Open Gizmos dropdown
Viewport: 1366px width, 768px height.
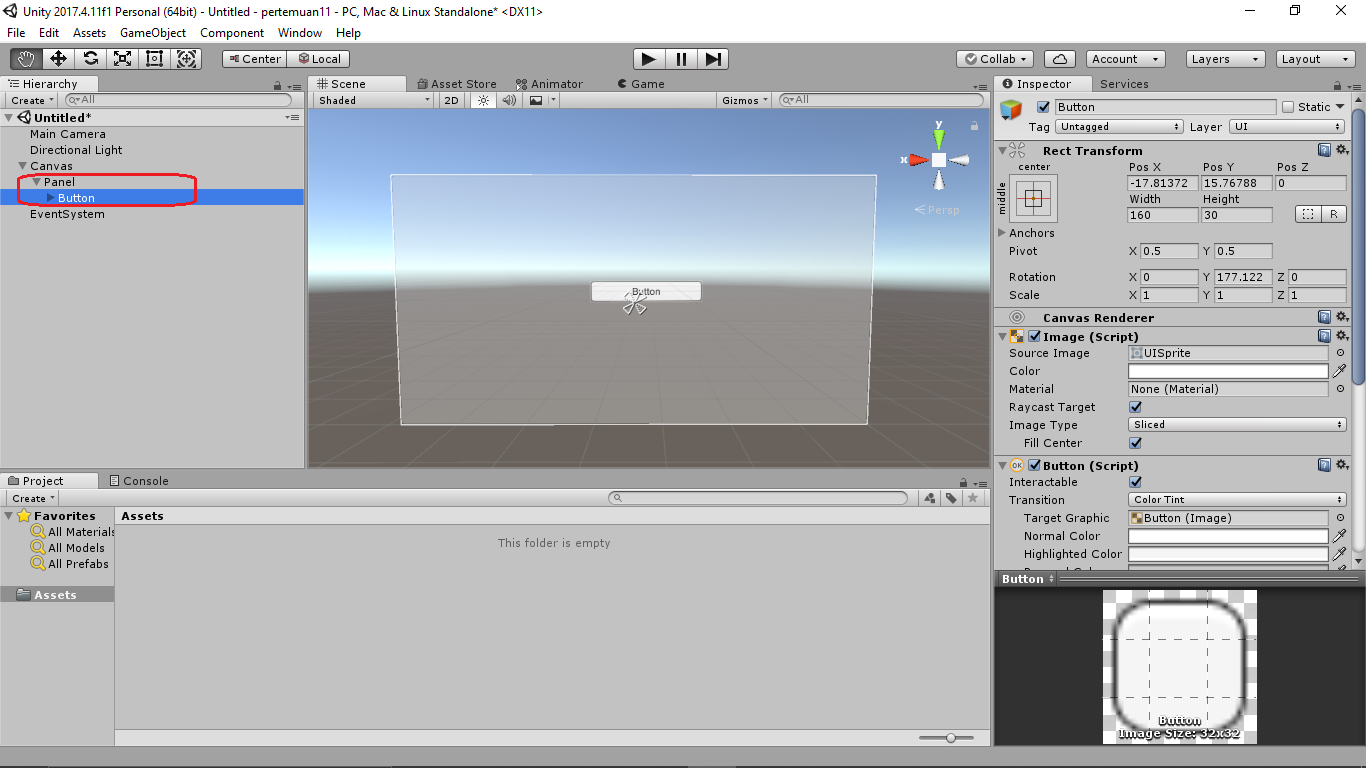pyautogui.click(x=746, y=100)
